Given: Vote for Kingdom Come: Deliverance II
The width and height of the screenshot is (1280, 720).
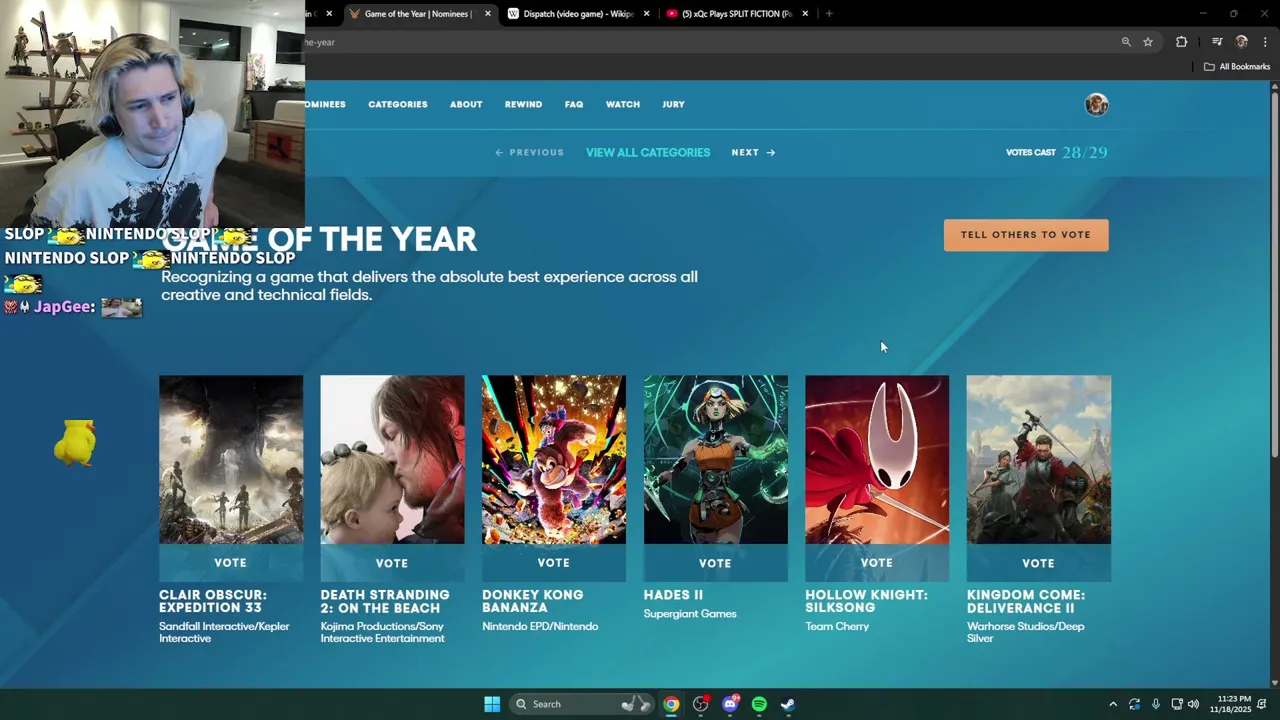Looking at the screenshot, I should tap(1039, 563).
